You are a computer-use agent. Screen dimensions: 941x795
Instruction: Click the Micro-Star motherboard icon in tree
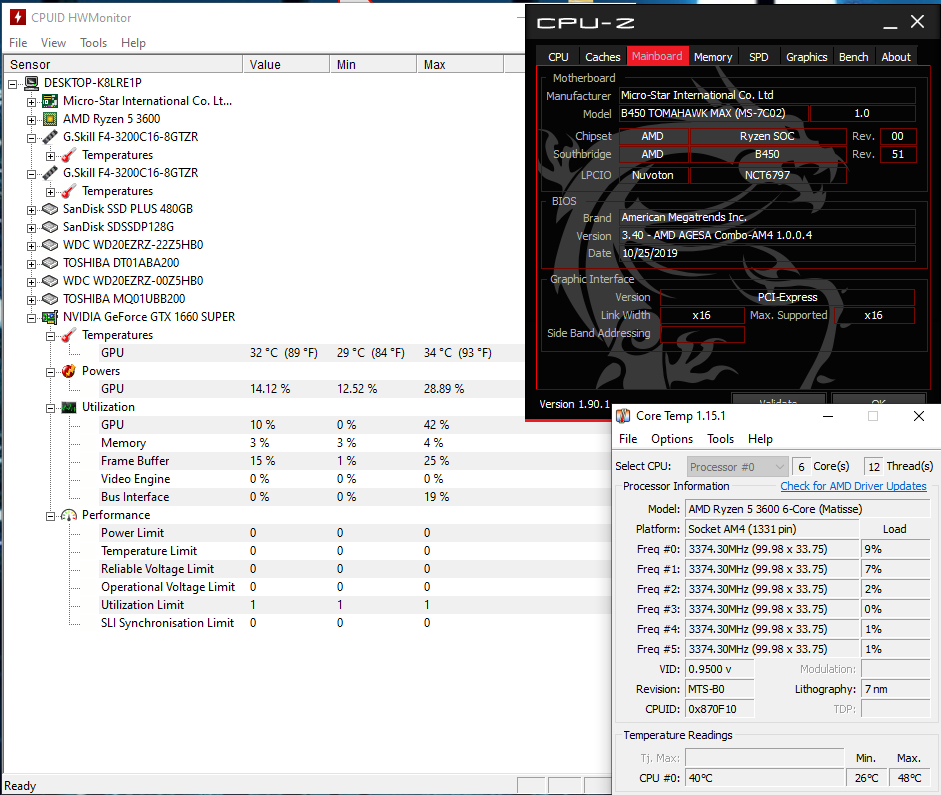[50, 101]
